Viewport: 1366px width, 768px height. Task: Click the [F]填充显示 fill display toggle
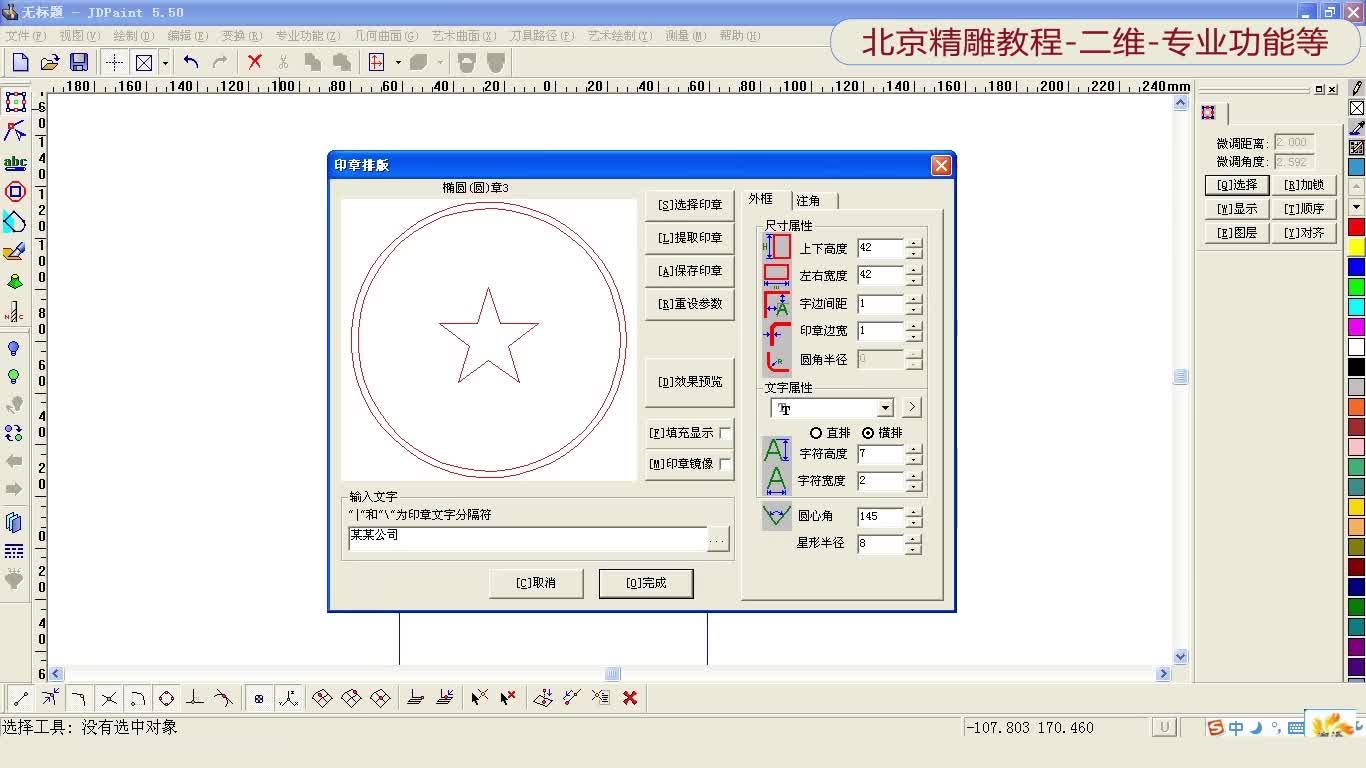689,434
